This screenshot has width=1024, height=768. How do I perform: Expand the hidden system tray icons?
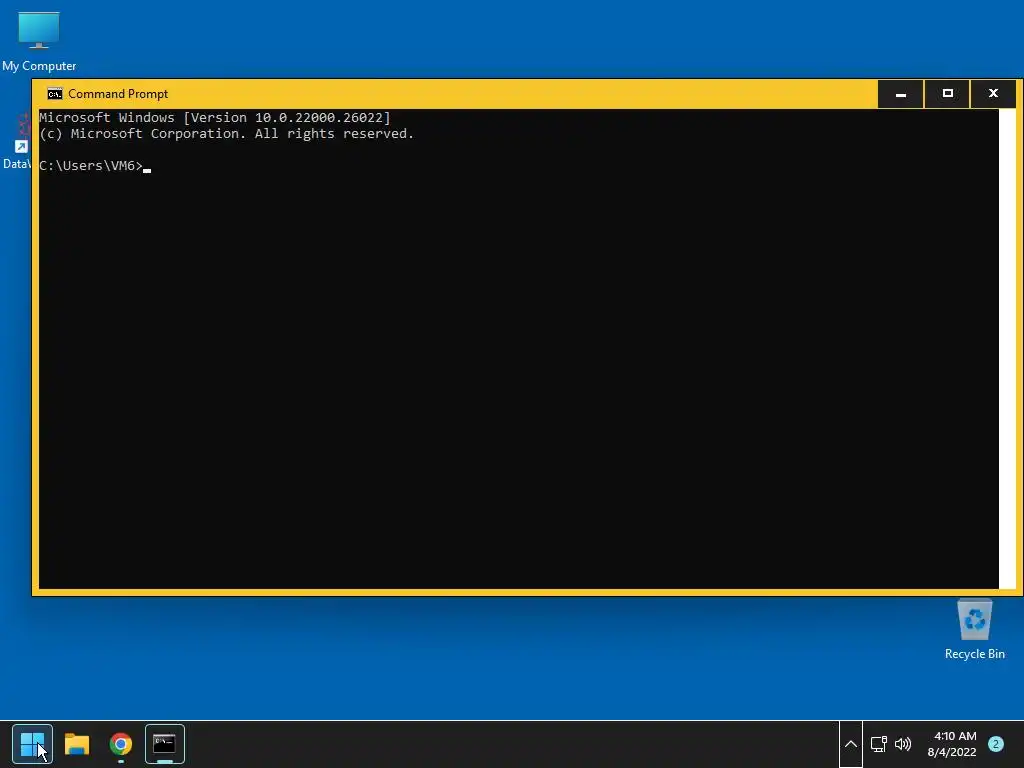pos(850,744)
